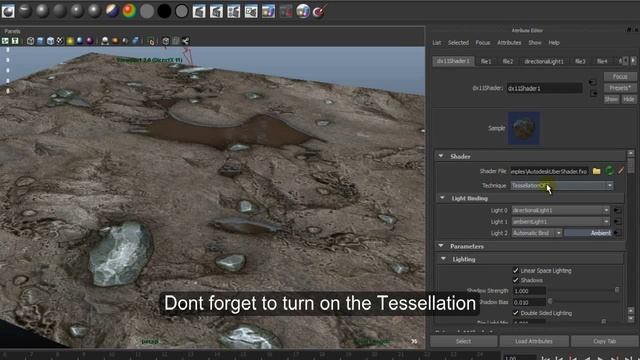
Task: Click the white dome isolate icon in the panel toolbar
Action: tap(105, 41)
